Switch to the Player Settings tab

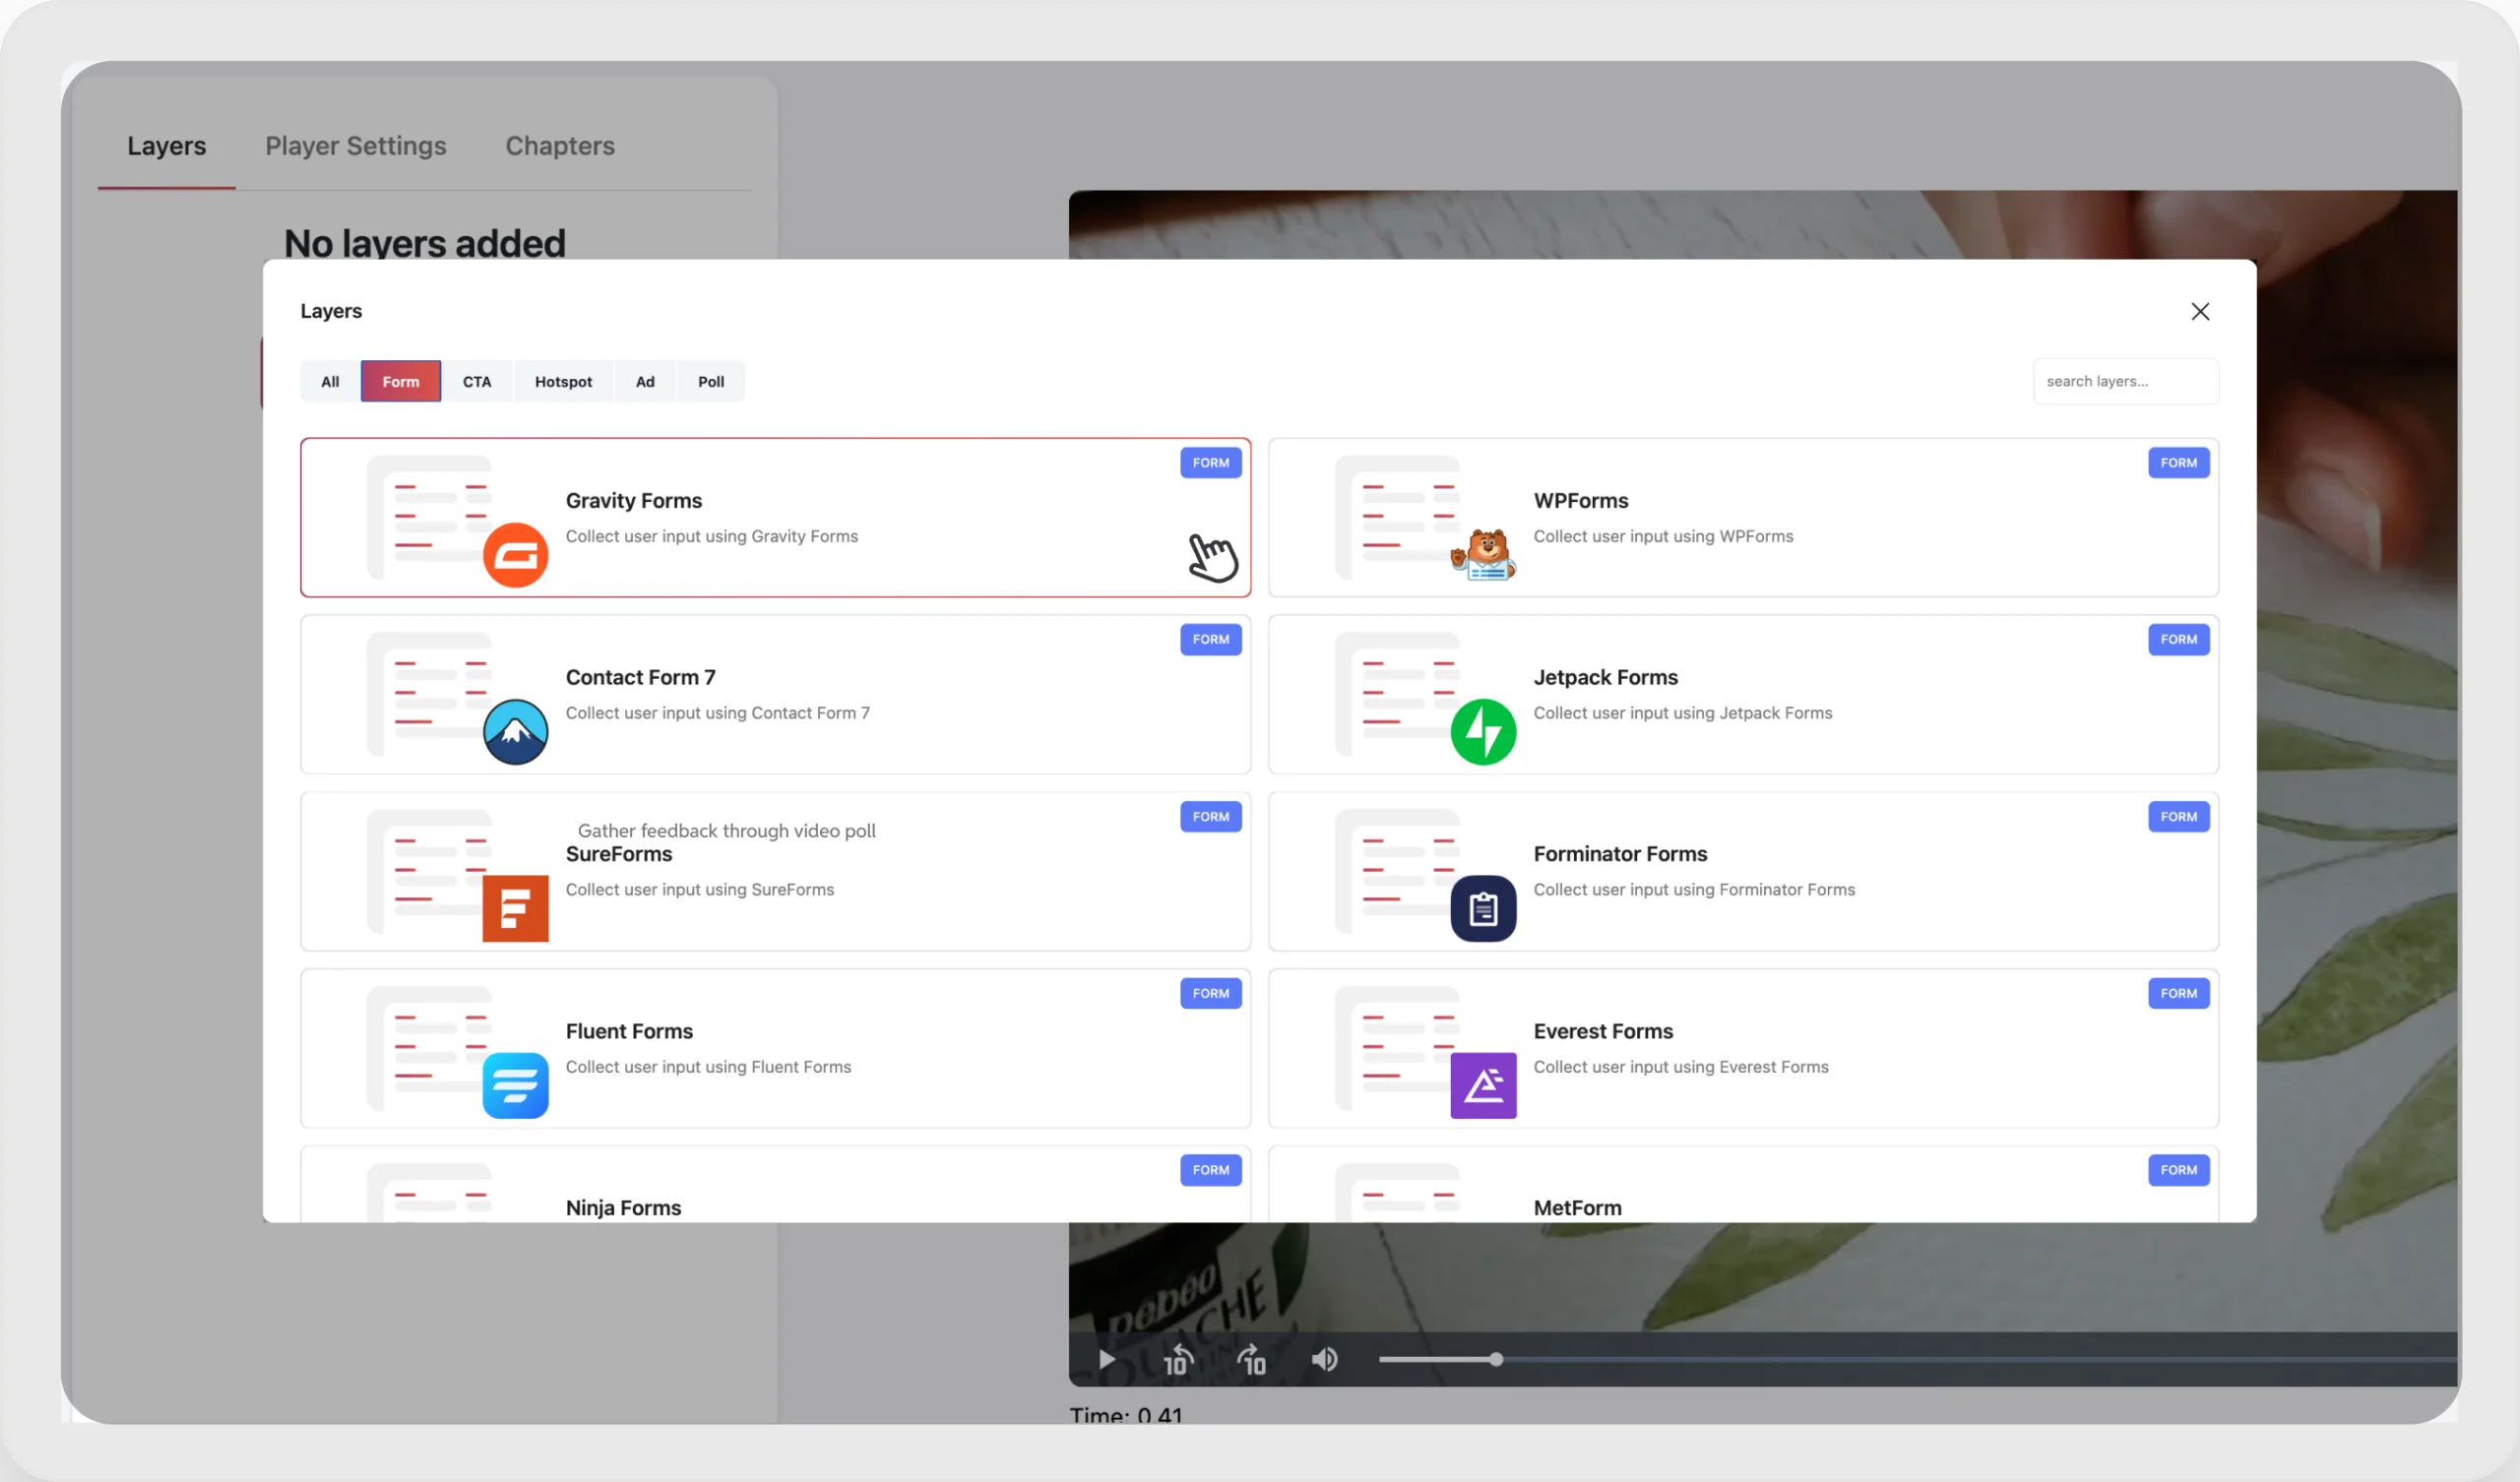click(355, 146)
